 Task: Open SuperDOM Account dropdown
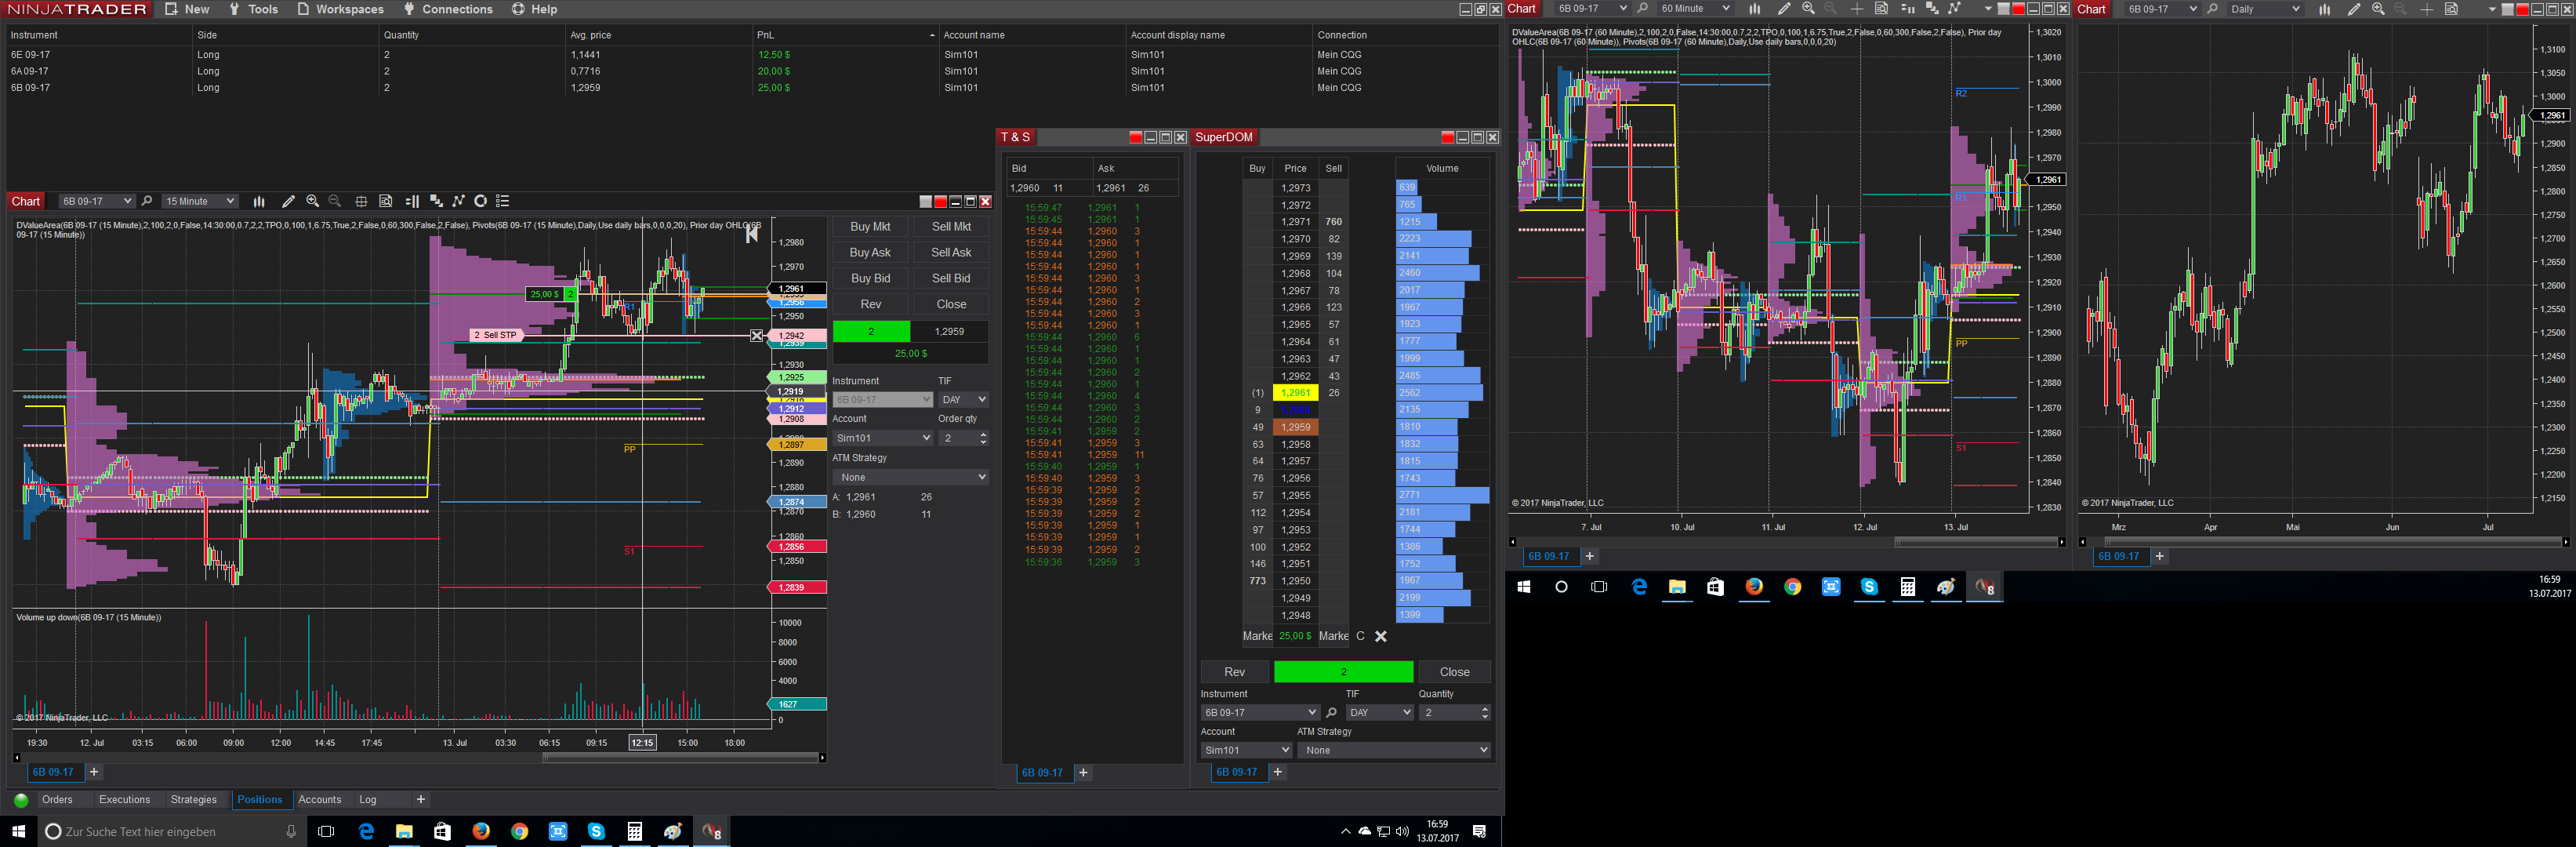1246,750
